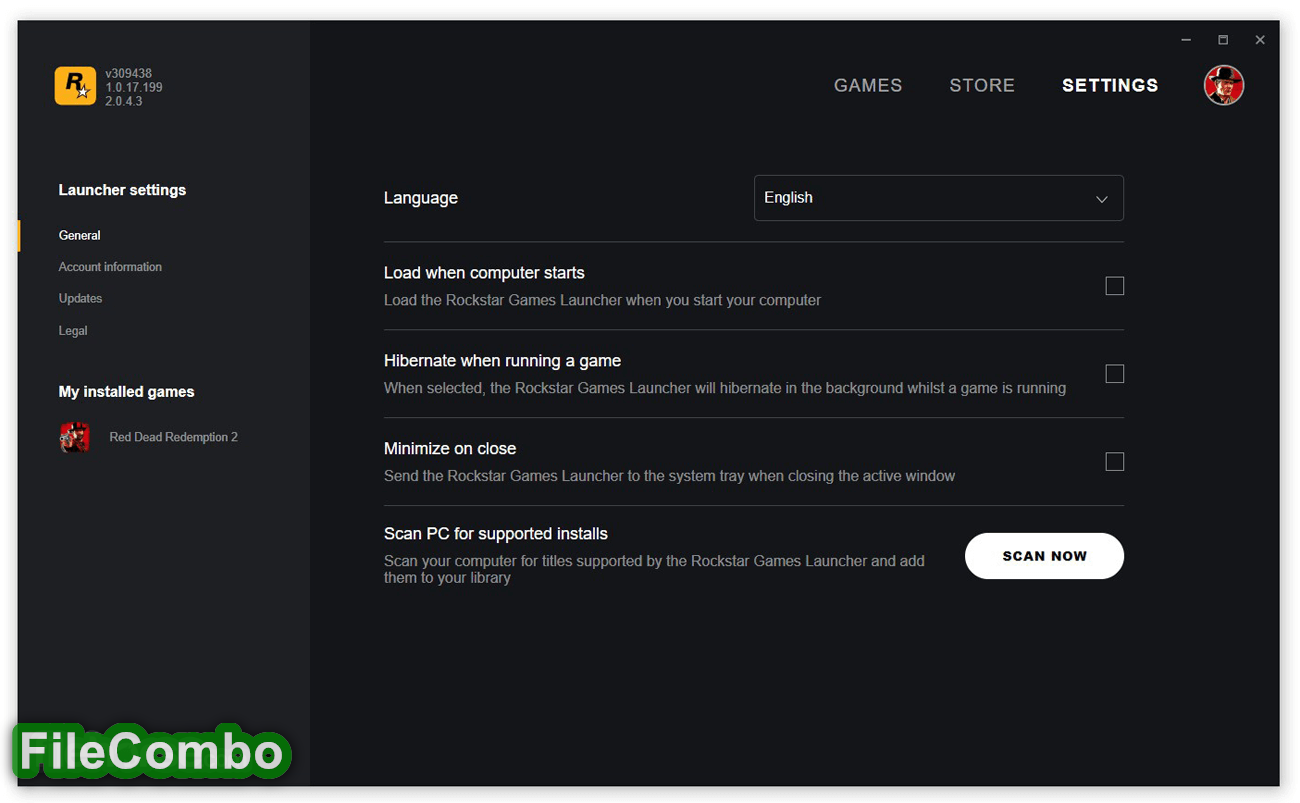Viewport: 1300px width, 803px height.
Task: Click the version text 1.0.17.199
Action: click(134, 88)
